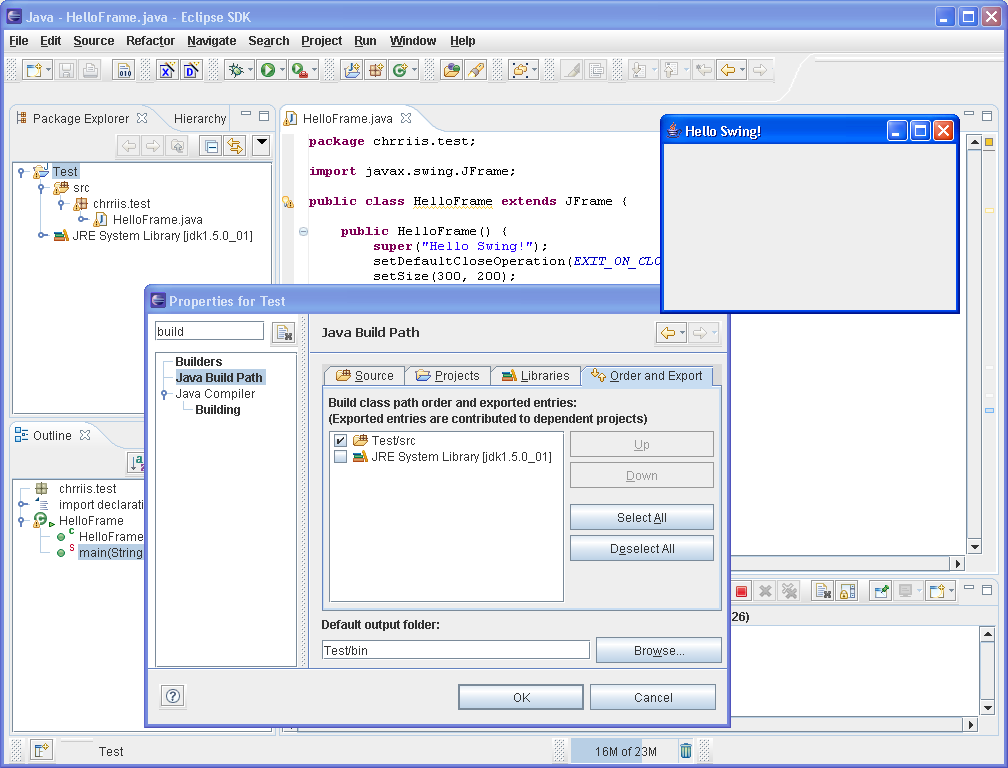
Task: Click the red Terminate icon in Console
Action: pyautogui.click(x=741, y=591)
